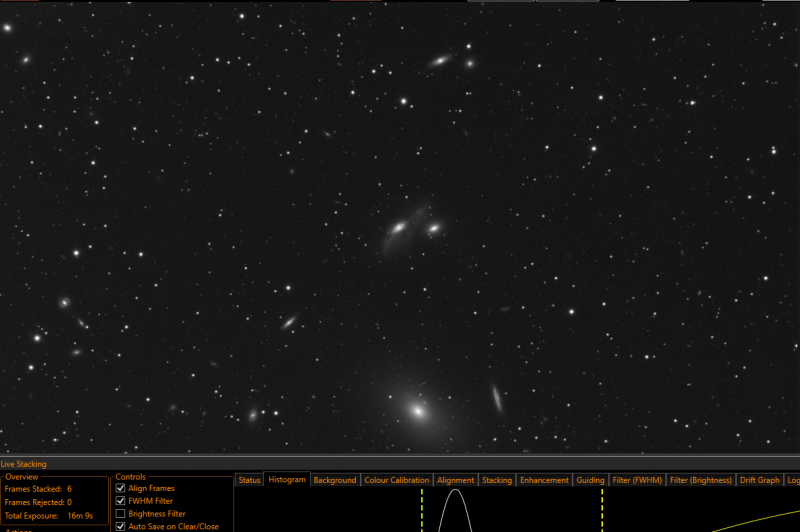Go to the Alignment tab
This screenshot has width=800, height=532.
tap(456, 480)
